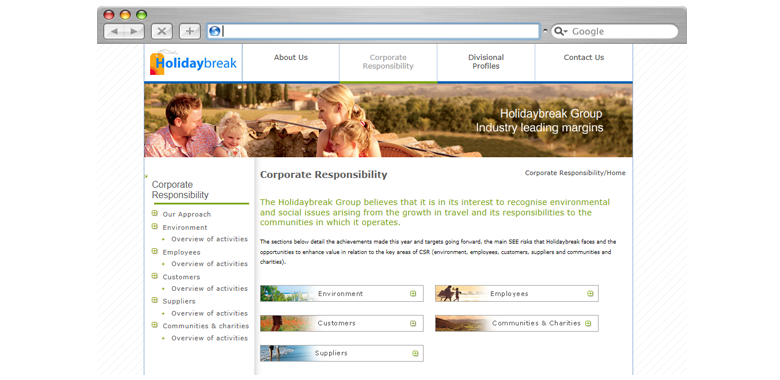Click the Communities & Charities banner label
Screen dimensions: 780x380
[x=536, y=323]
